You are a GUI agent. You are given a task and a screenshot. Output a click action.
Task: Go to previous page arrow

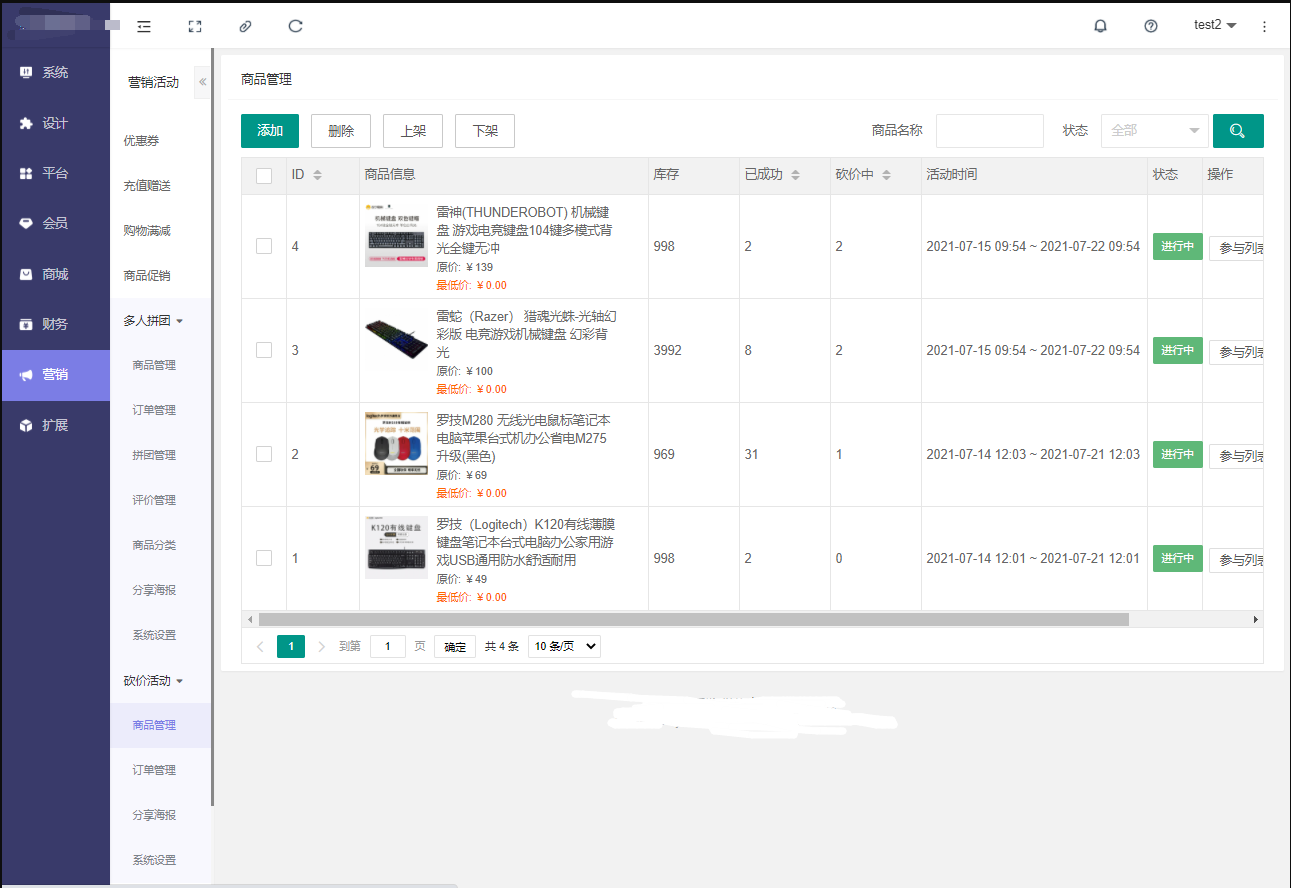[260, 647]
